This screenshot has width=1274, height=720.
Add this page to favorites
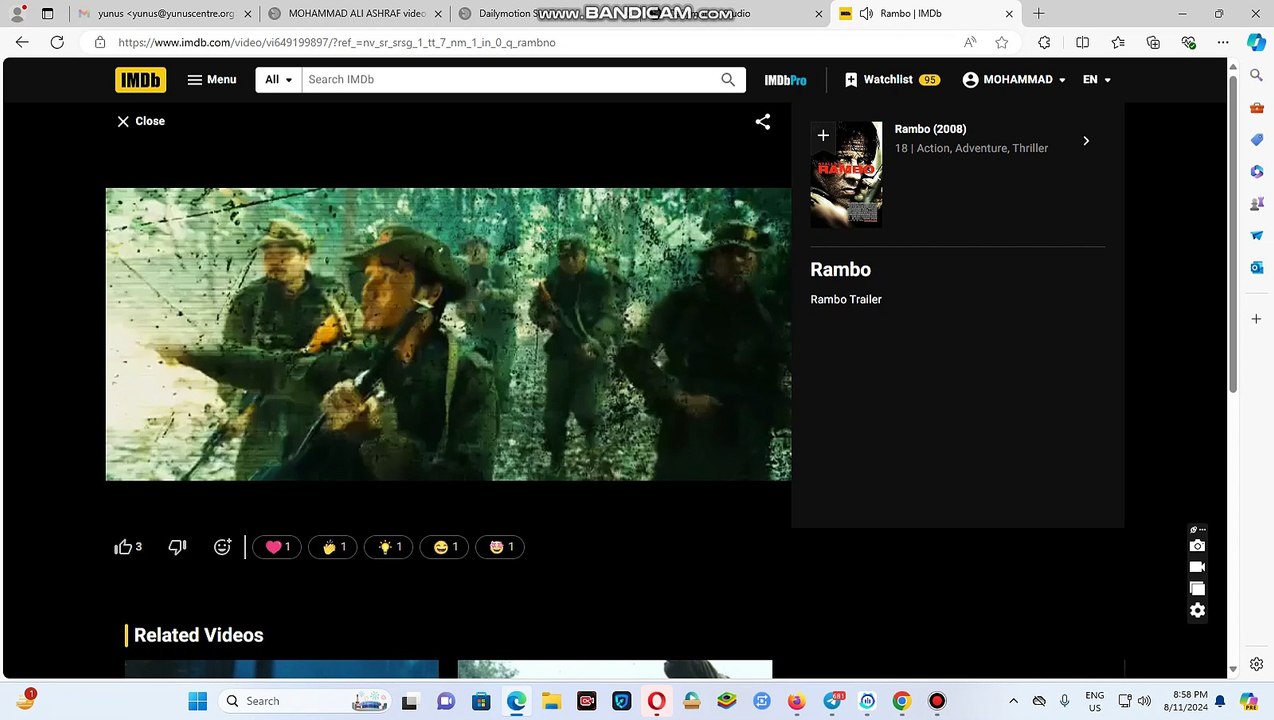[x=1001, y=42]
